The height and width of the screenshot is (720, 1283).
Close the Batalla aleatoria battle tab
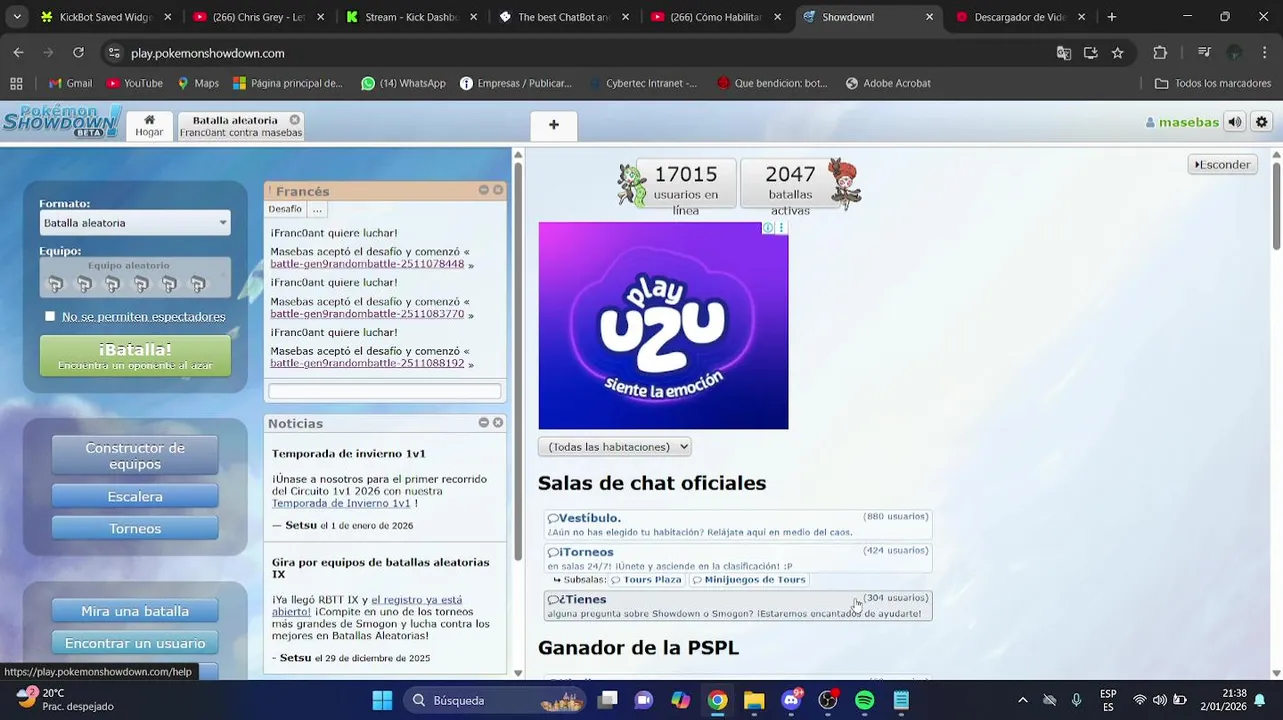tap(295, 120)
